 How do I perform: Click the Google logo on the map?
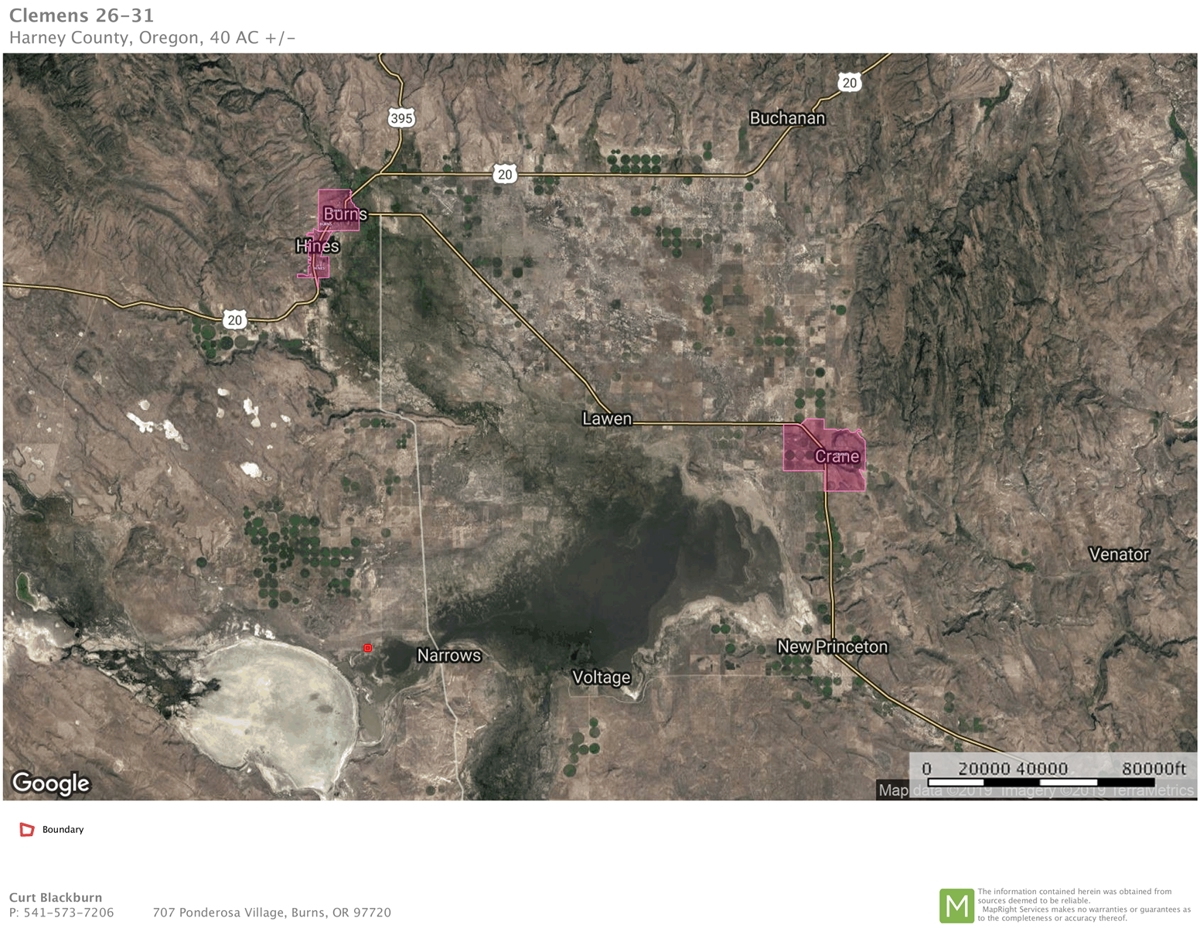point(51,783)
